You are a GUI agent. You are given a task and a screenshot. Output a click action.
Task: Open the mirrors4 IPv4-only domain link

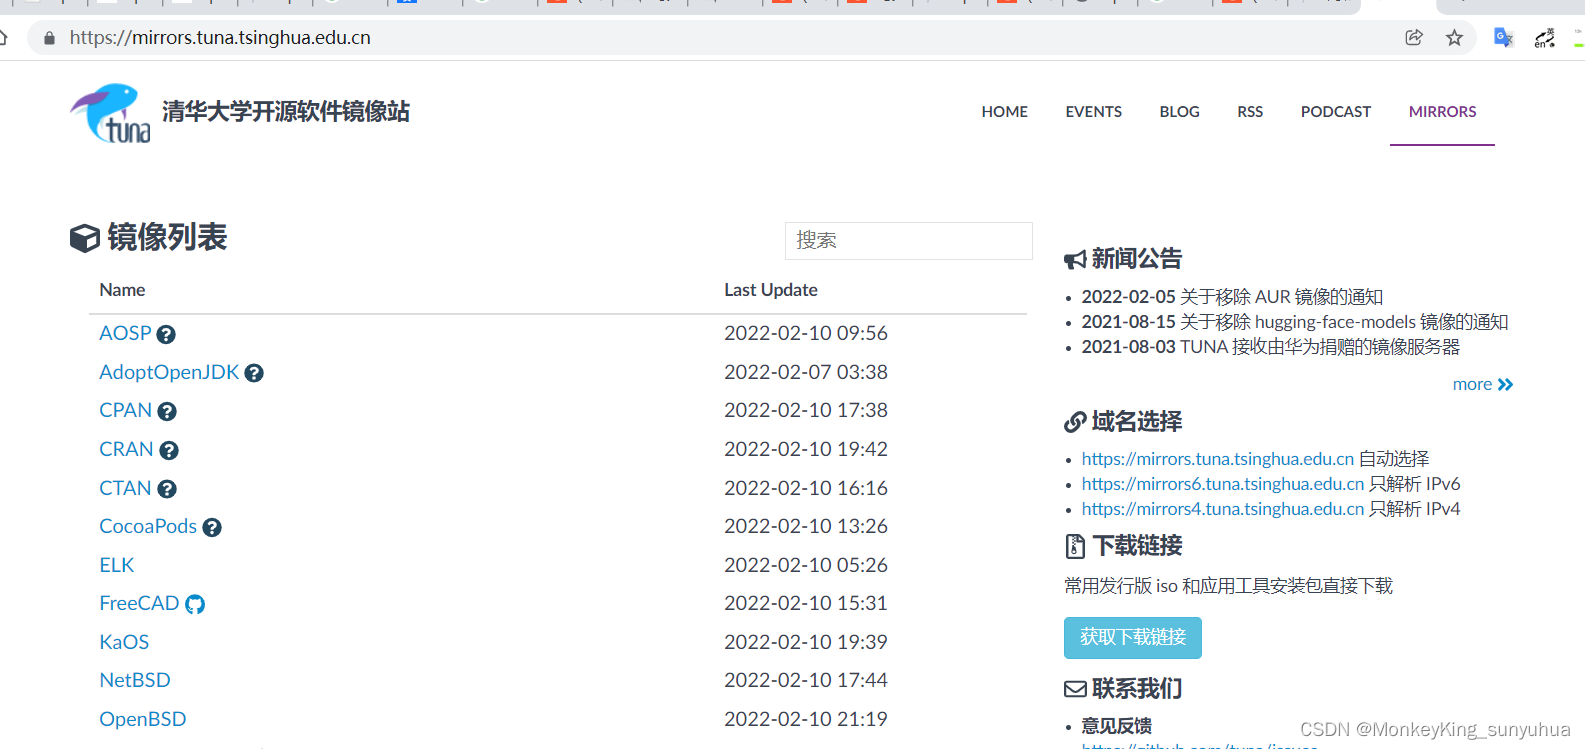click(x=1222, y=509)
